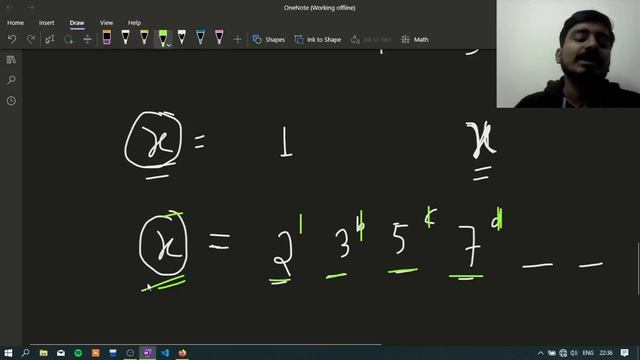Image resolution: width=640 pixels, height=360 pixels.
Task: Open the volume control in tray
Action: 574,353
